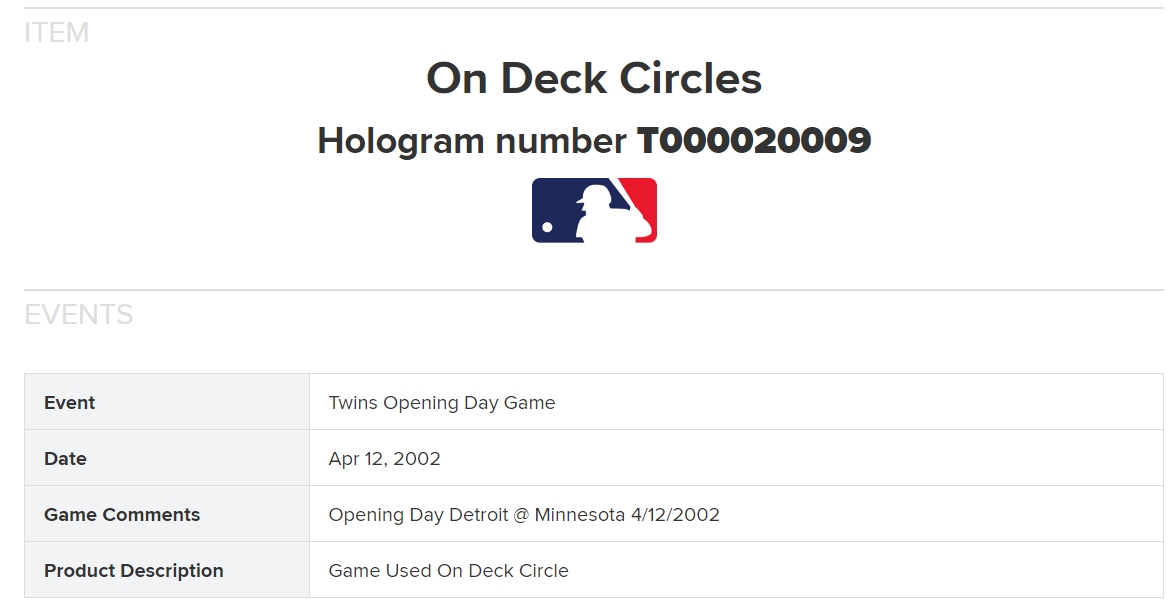This screenshot has width=1170, height=602.
Task: Select the Game Comments row label
Action: point(122,515)
